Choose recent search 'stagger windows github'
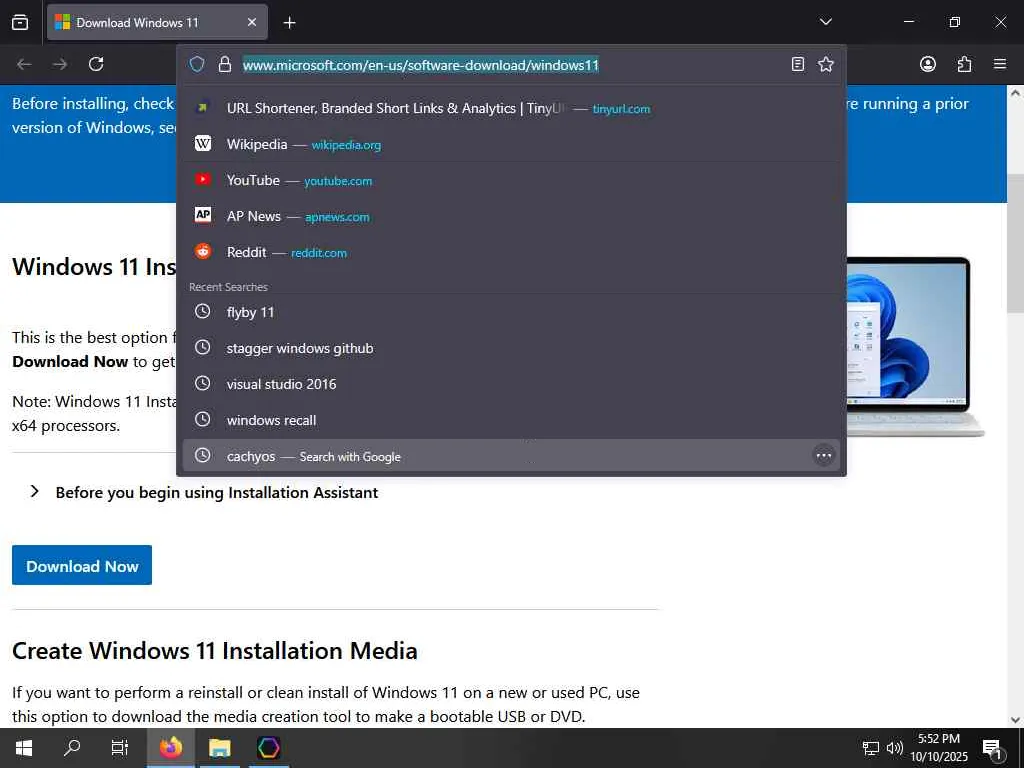The image size is (1024, 768). click(511, 348)
